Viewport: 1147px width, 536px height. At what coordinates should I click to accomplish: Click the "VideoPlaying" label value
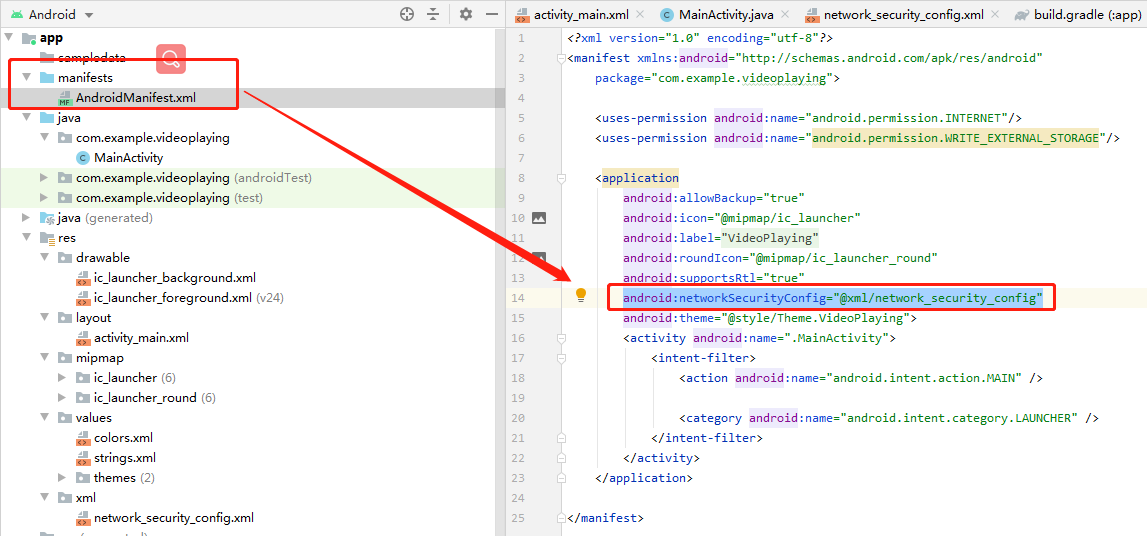[769, 238]
